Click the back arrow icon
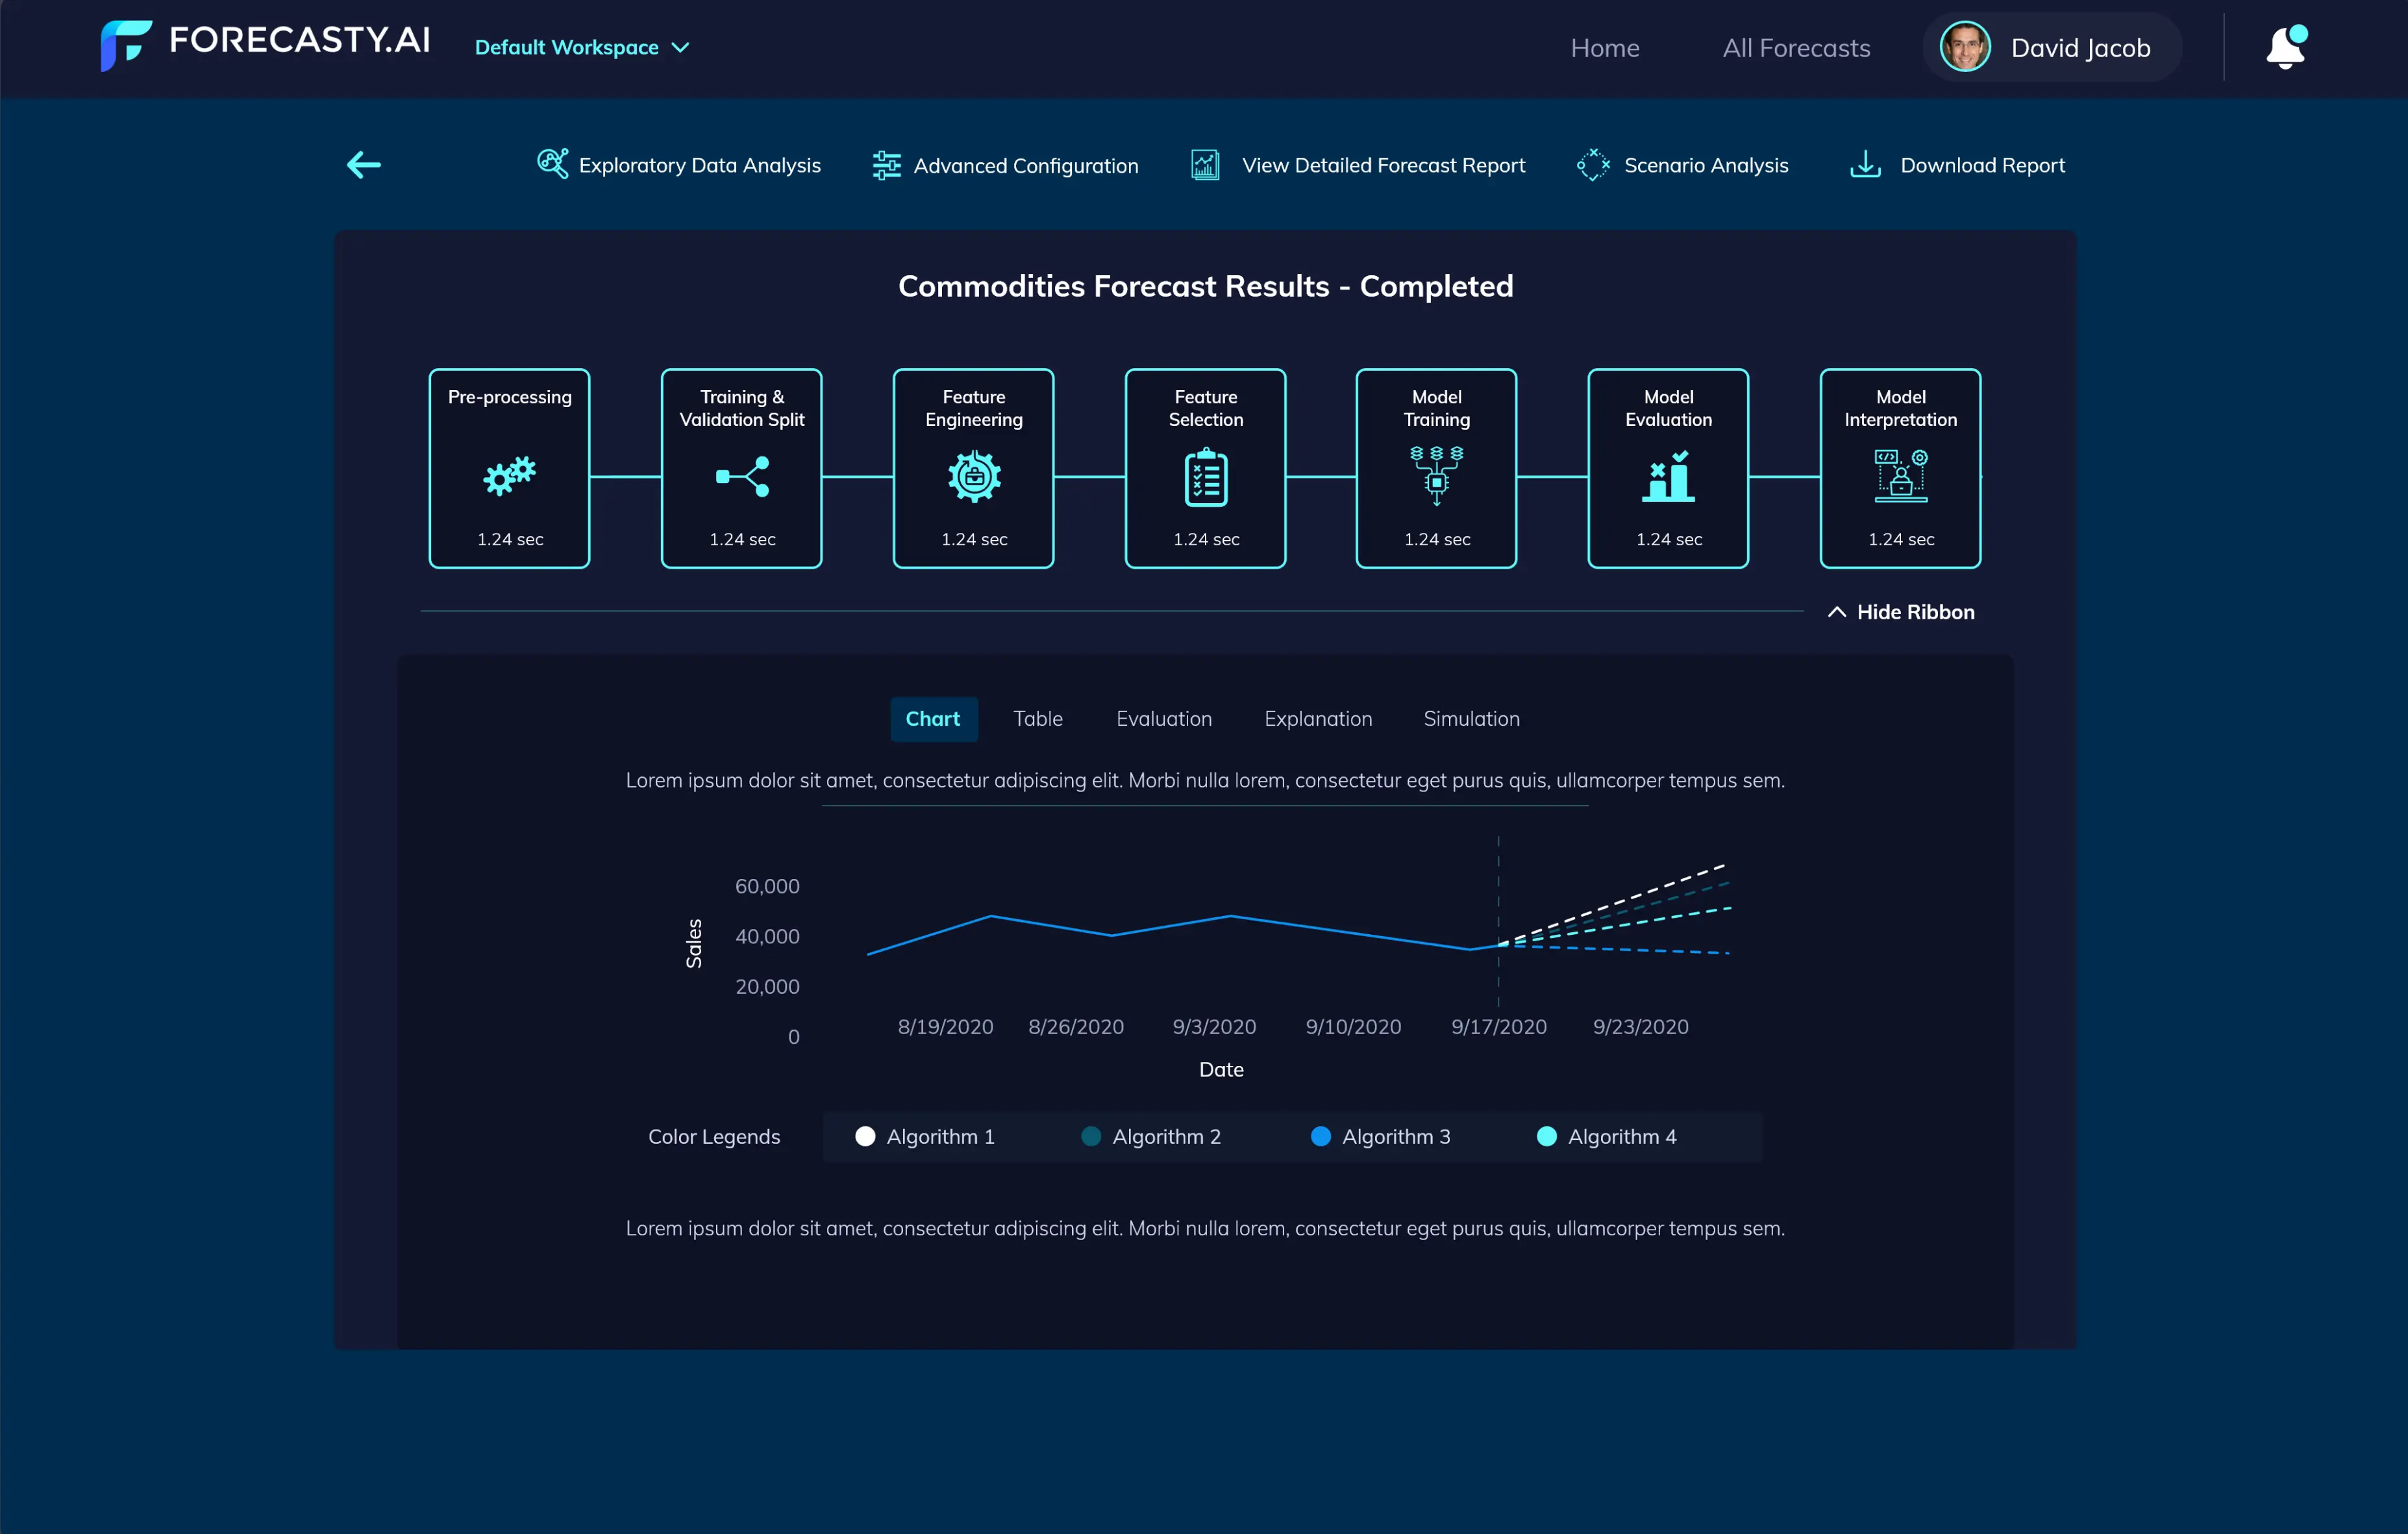 tap(364, 165)
